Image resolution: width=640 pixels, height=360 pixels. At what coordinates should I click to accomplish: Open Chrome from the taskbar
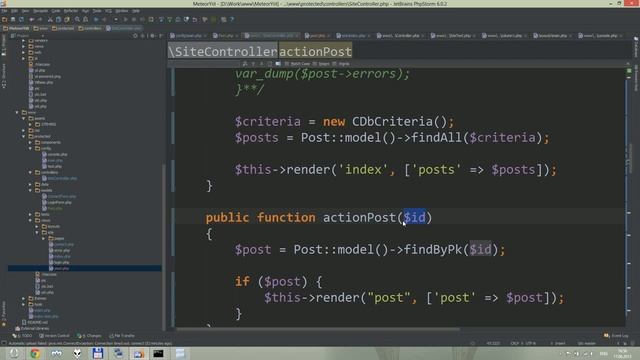35,353
